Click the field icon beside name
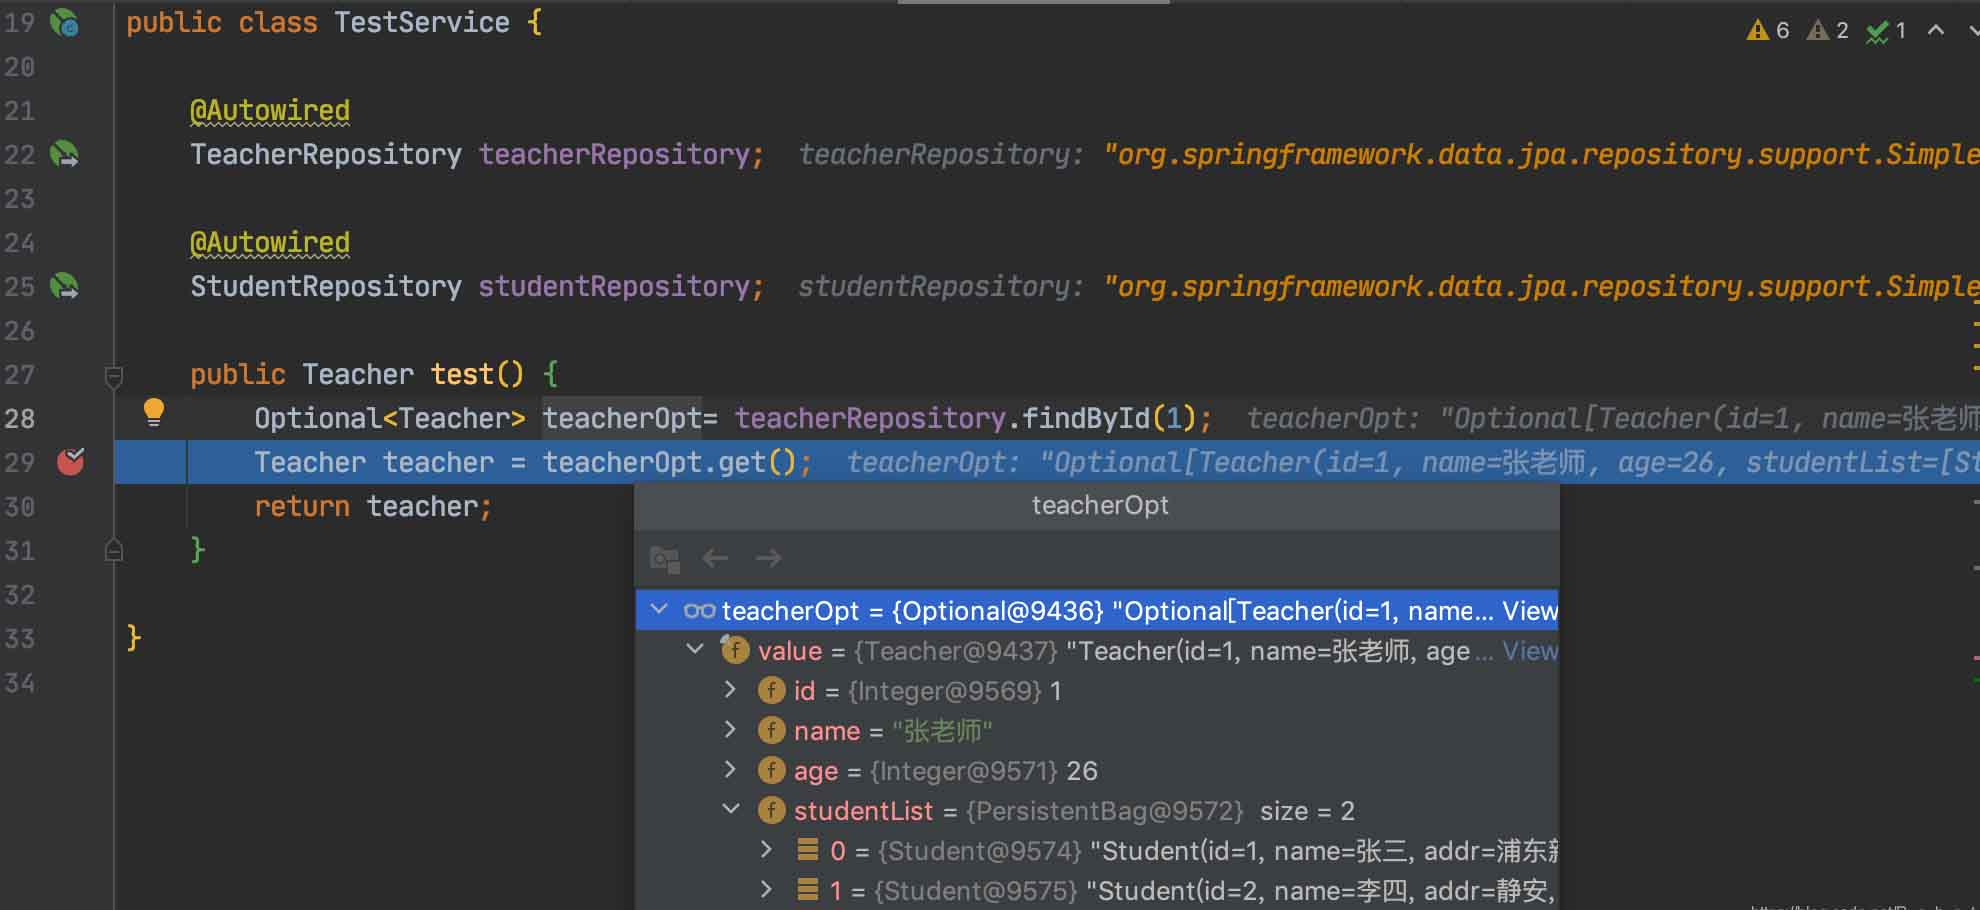 (x=771, y=730)
